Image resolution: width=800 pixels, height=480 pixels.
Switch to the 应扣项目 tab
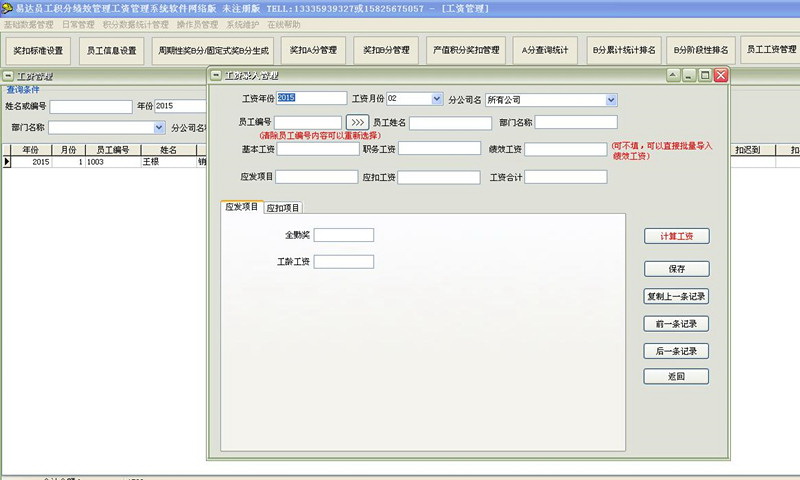(283, 208)
